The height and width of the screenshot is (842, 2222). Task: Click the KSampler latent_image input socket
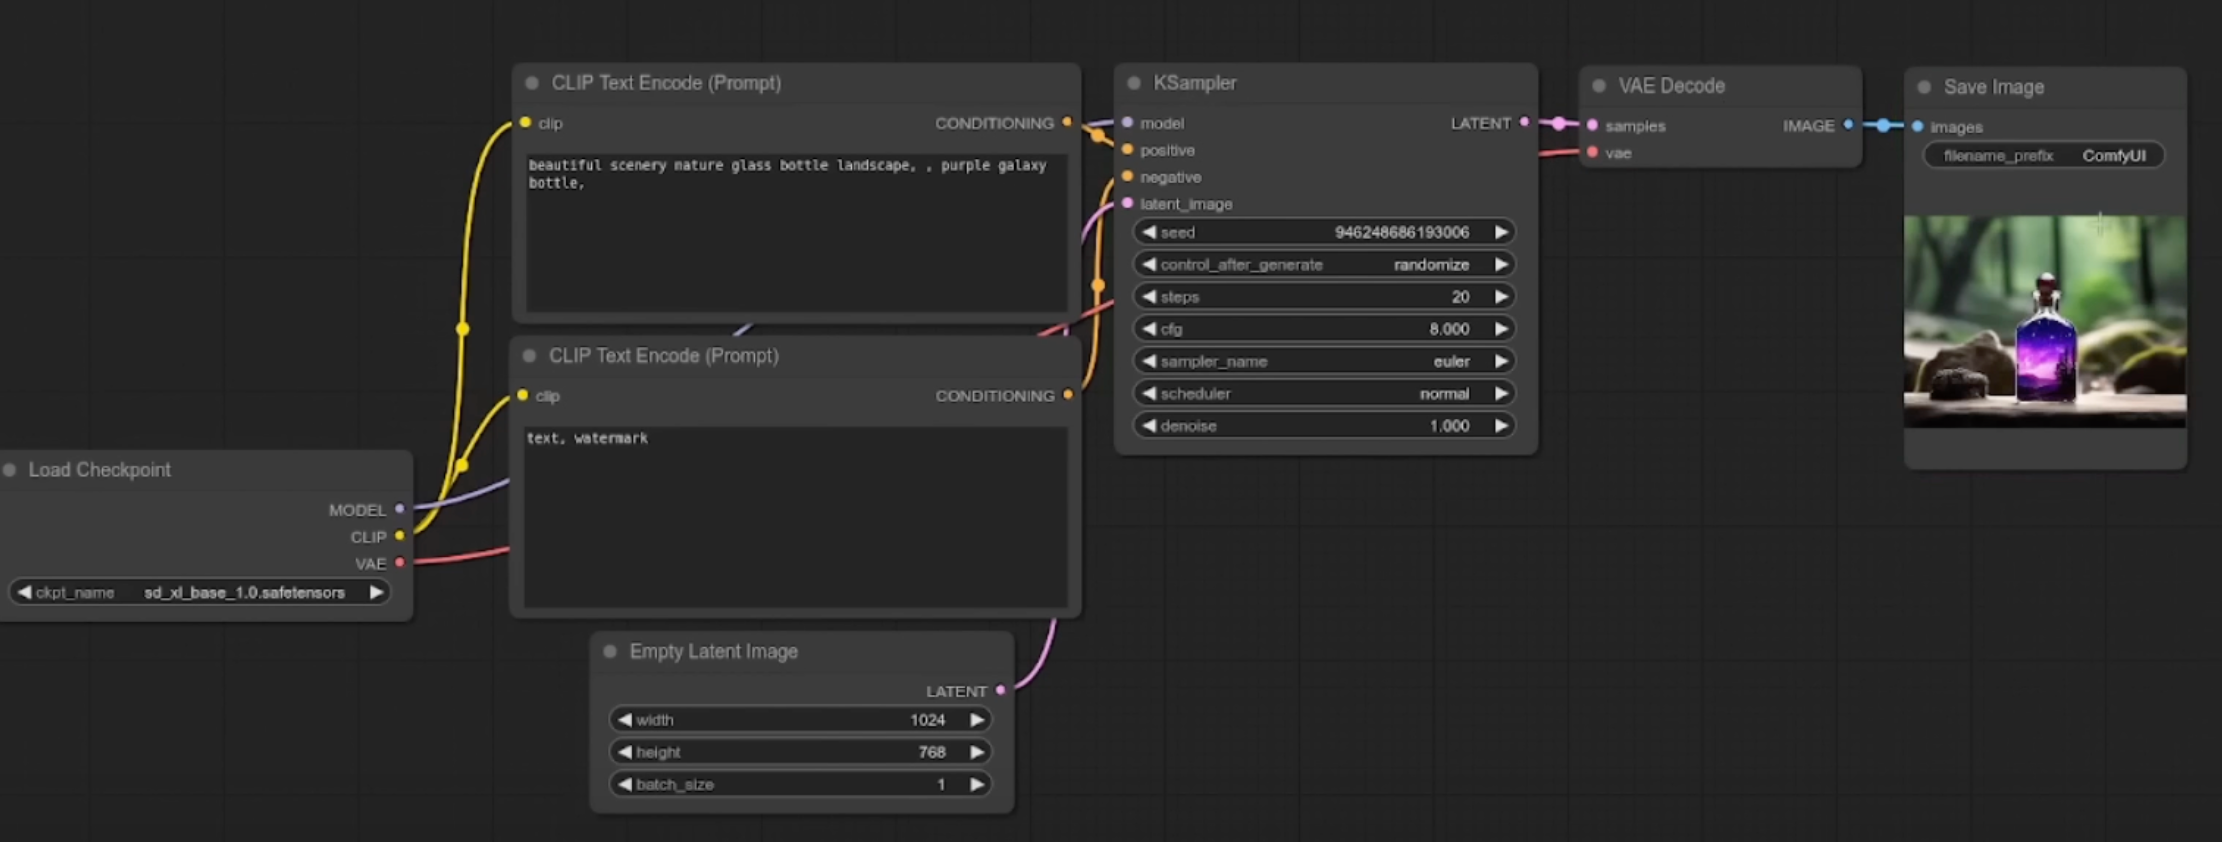(1128, 203)
